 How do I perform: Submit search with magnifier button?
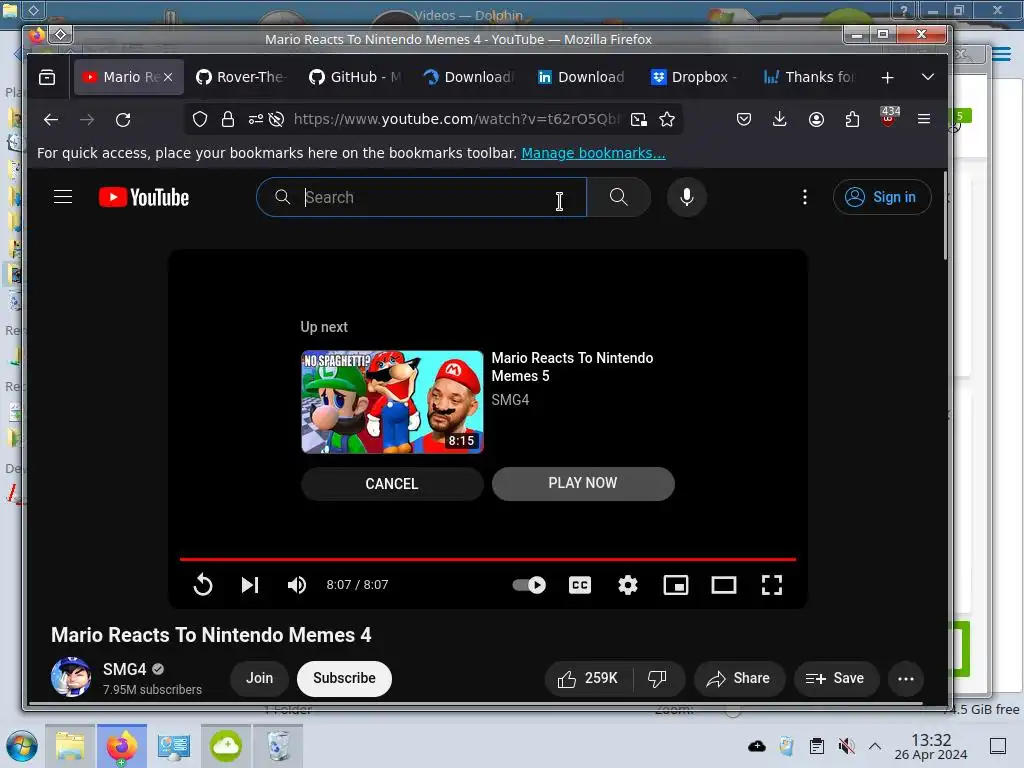click(618, 197)
